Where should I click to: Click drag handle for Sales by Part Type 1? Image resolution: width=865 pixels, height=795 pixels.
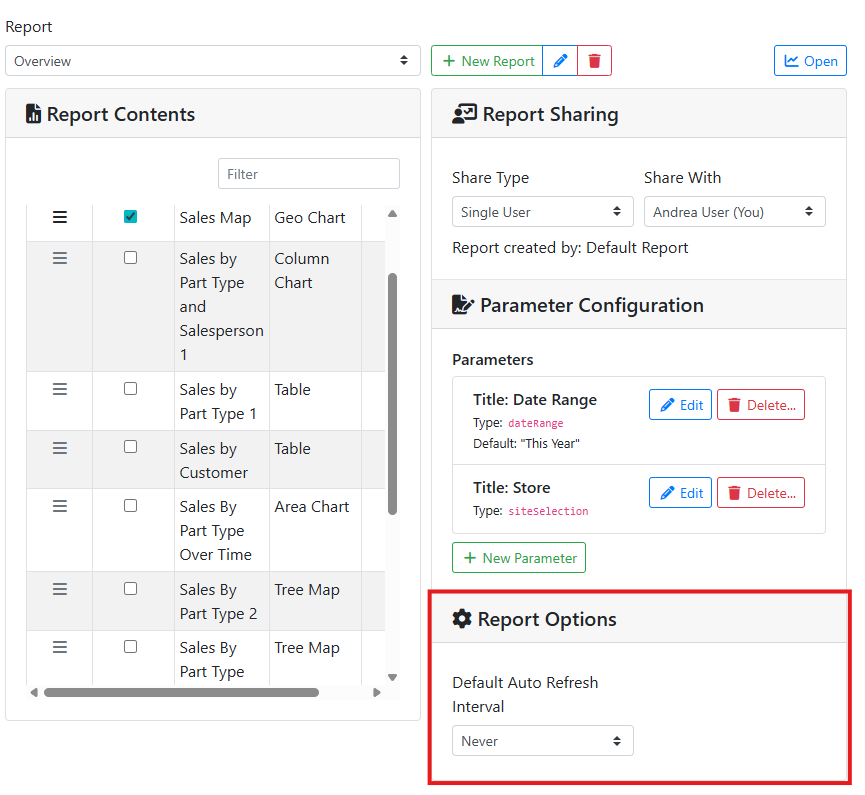click(60, 389)
